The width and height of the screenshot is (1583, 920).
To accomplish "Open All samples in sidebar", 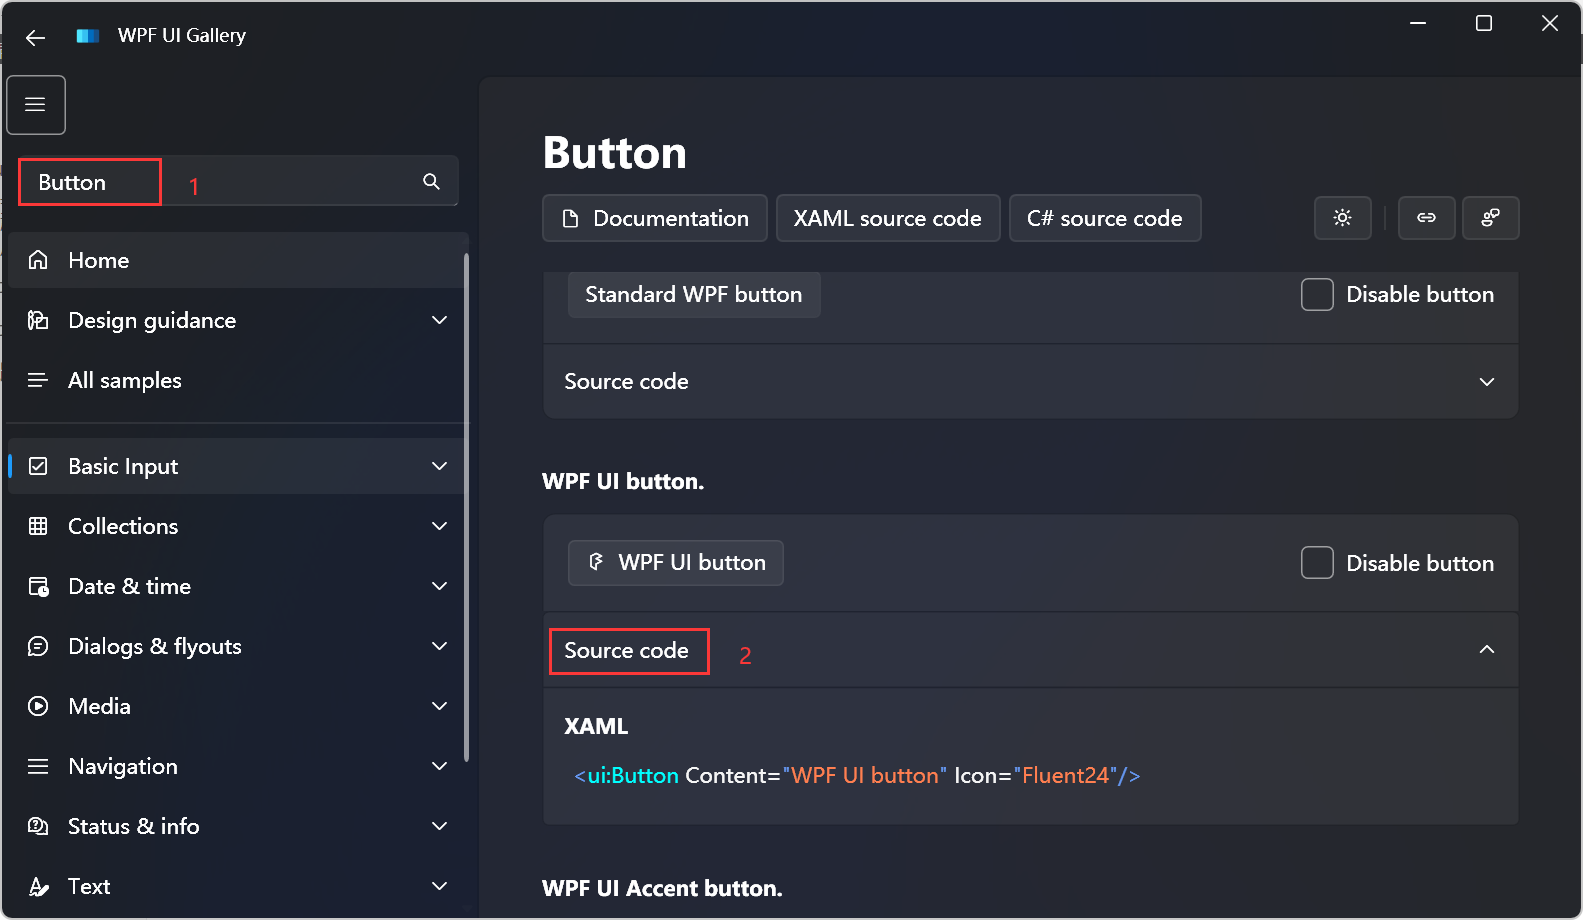I will [x=124, y=380].
